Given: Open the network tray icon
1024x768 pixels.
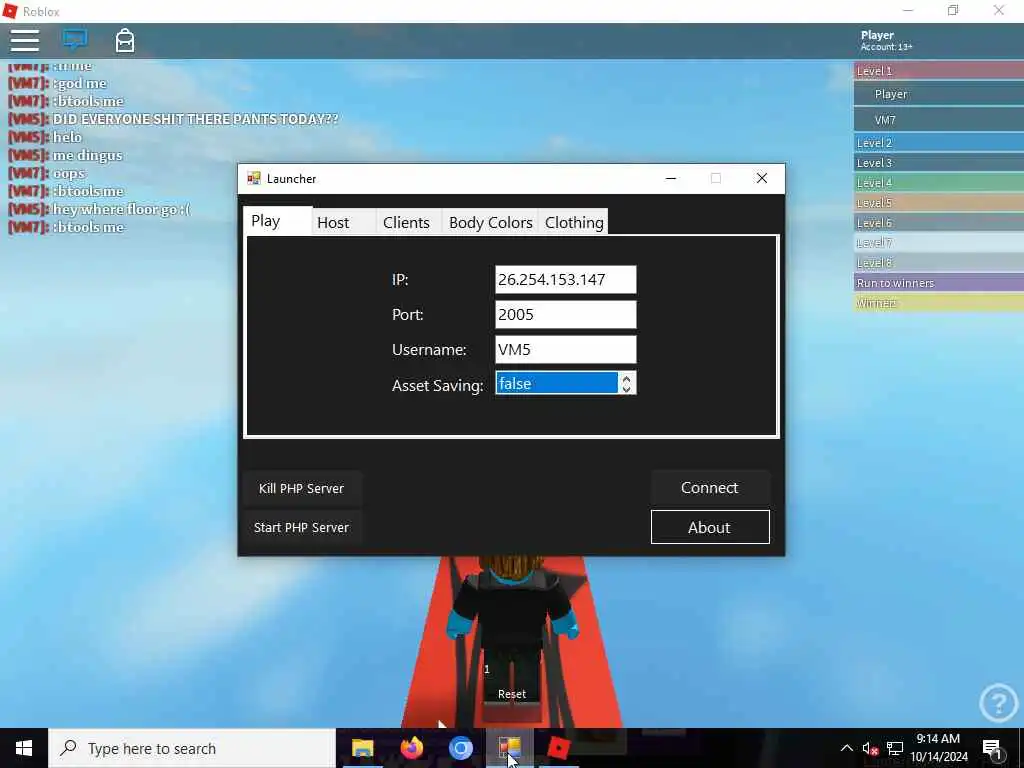Looking at the screenshot, I should (895, 748).
